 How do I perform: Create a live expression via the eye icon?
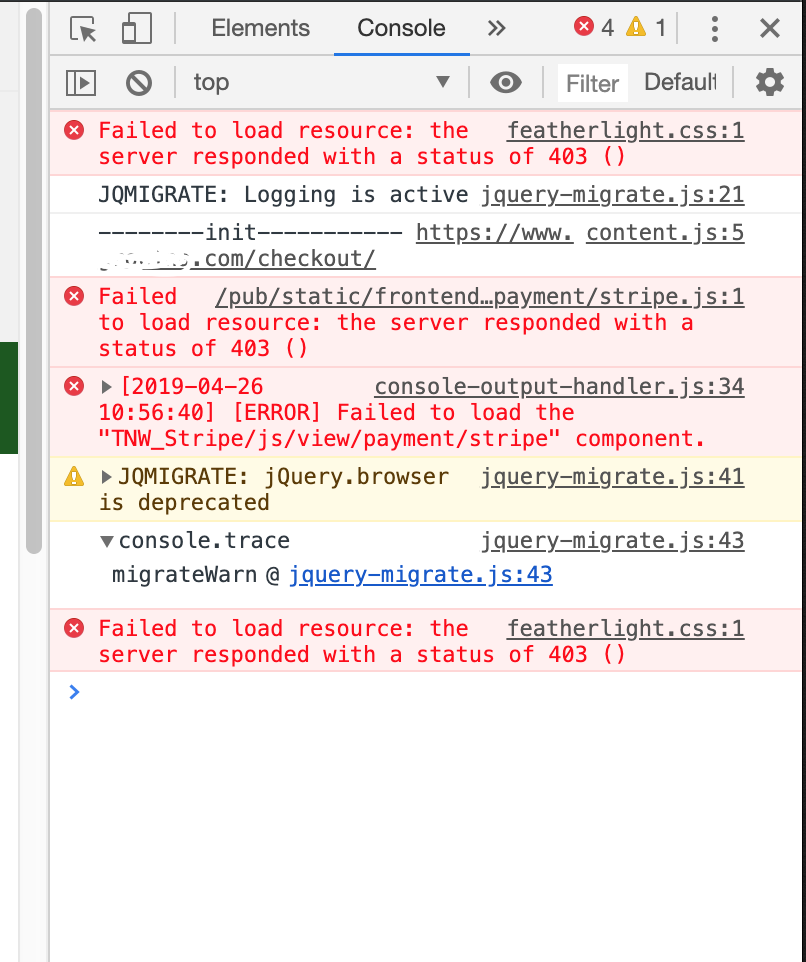tap(506, 82)
